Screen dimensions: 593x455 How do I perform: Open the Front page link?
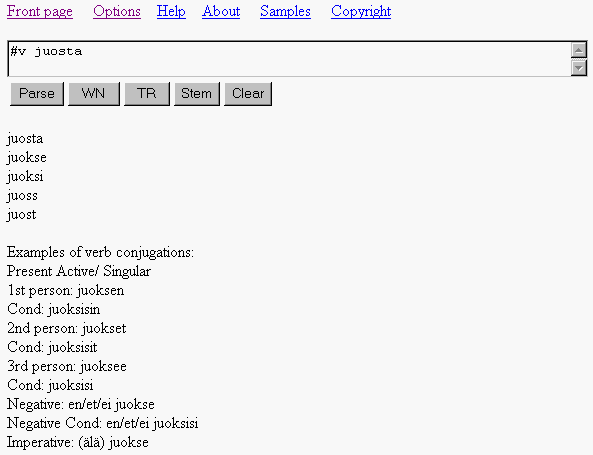click(x=40, y=11)
